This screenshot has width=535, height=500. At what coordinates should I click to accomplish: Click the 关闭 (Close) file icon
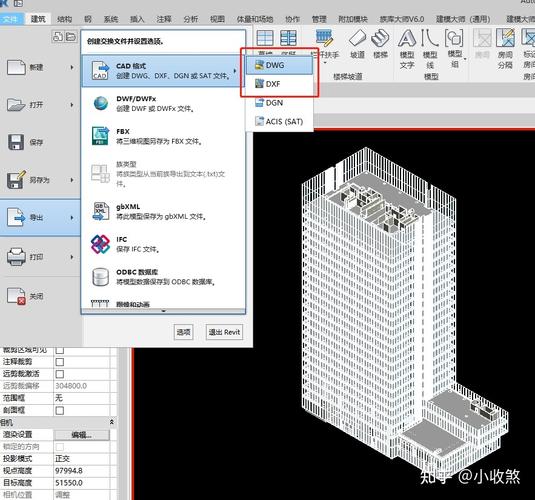click(16, 296)
